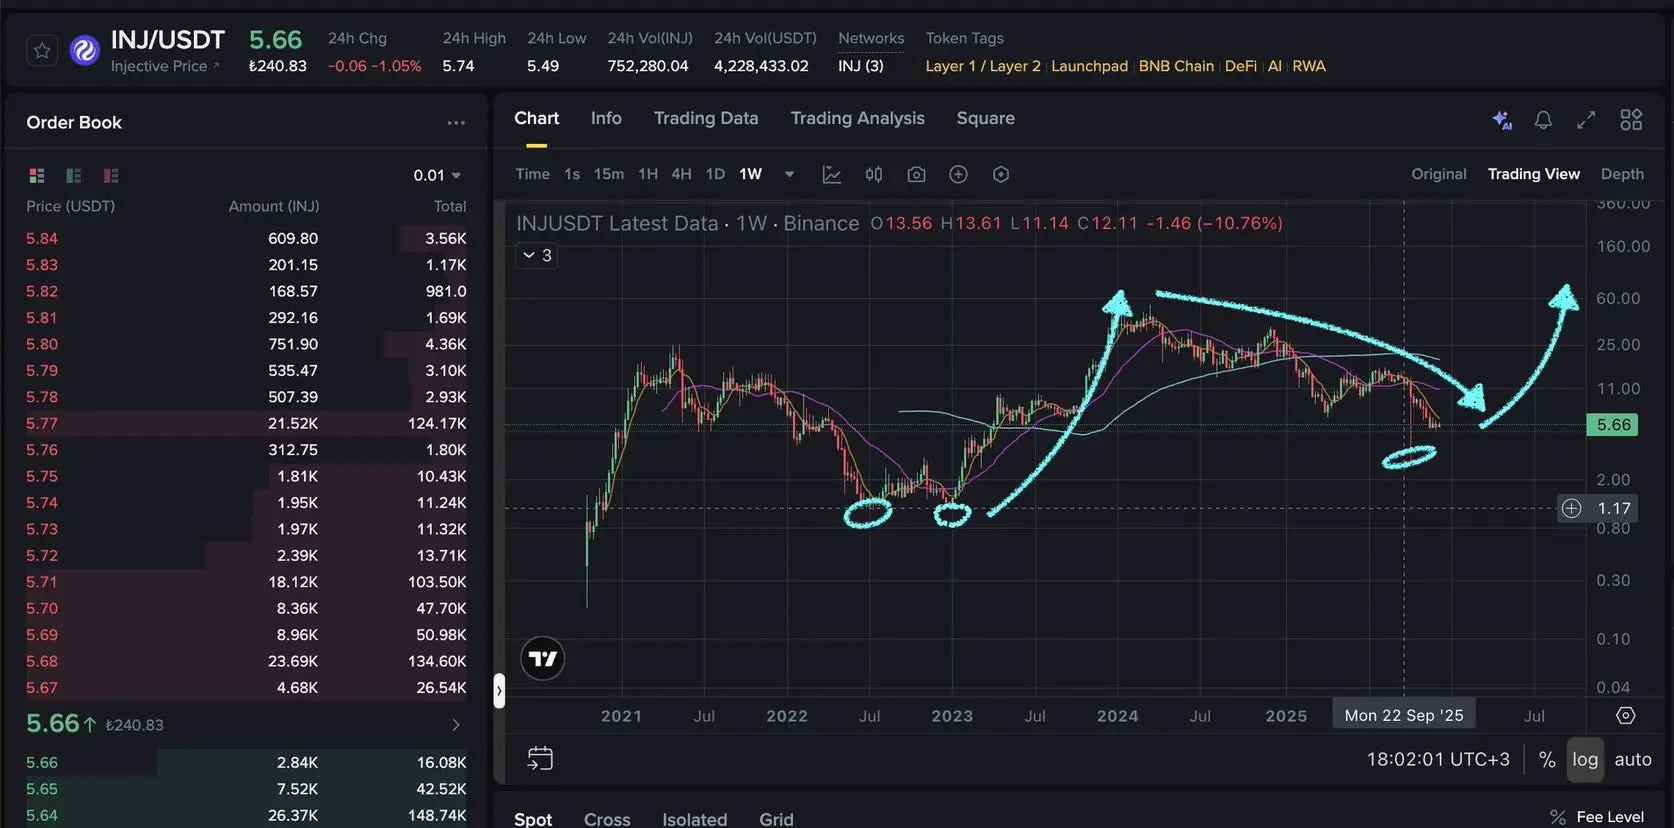This screenshot has width=1674, height=828.
Task: Open Order Book more options menu
Action: pyautogui.click(x=456, y=122)
